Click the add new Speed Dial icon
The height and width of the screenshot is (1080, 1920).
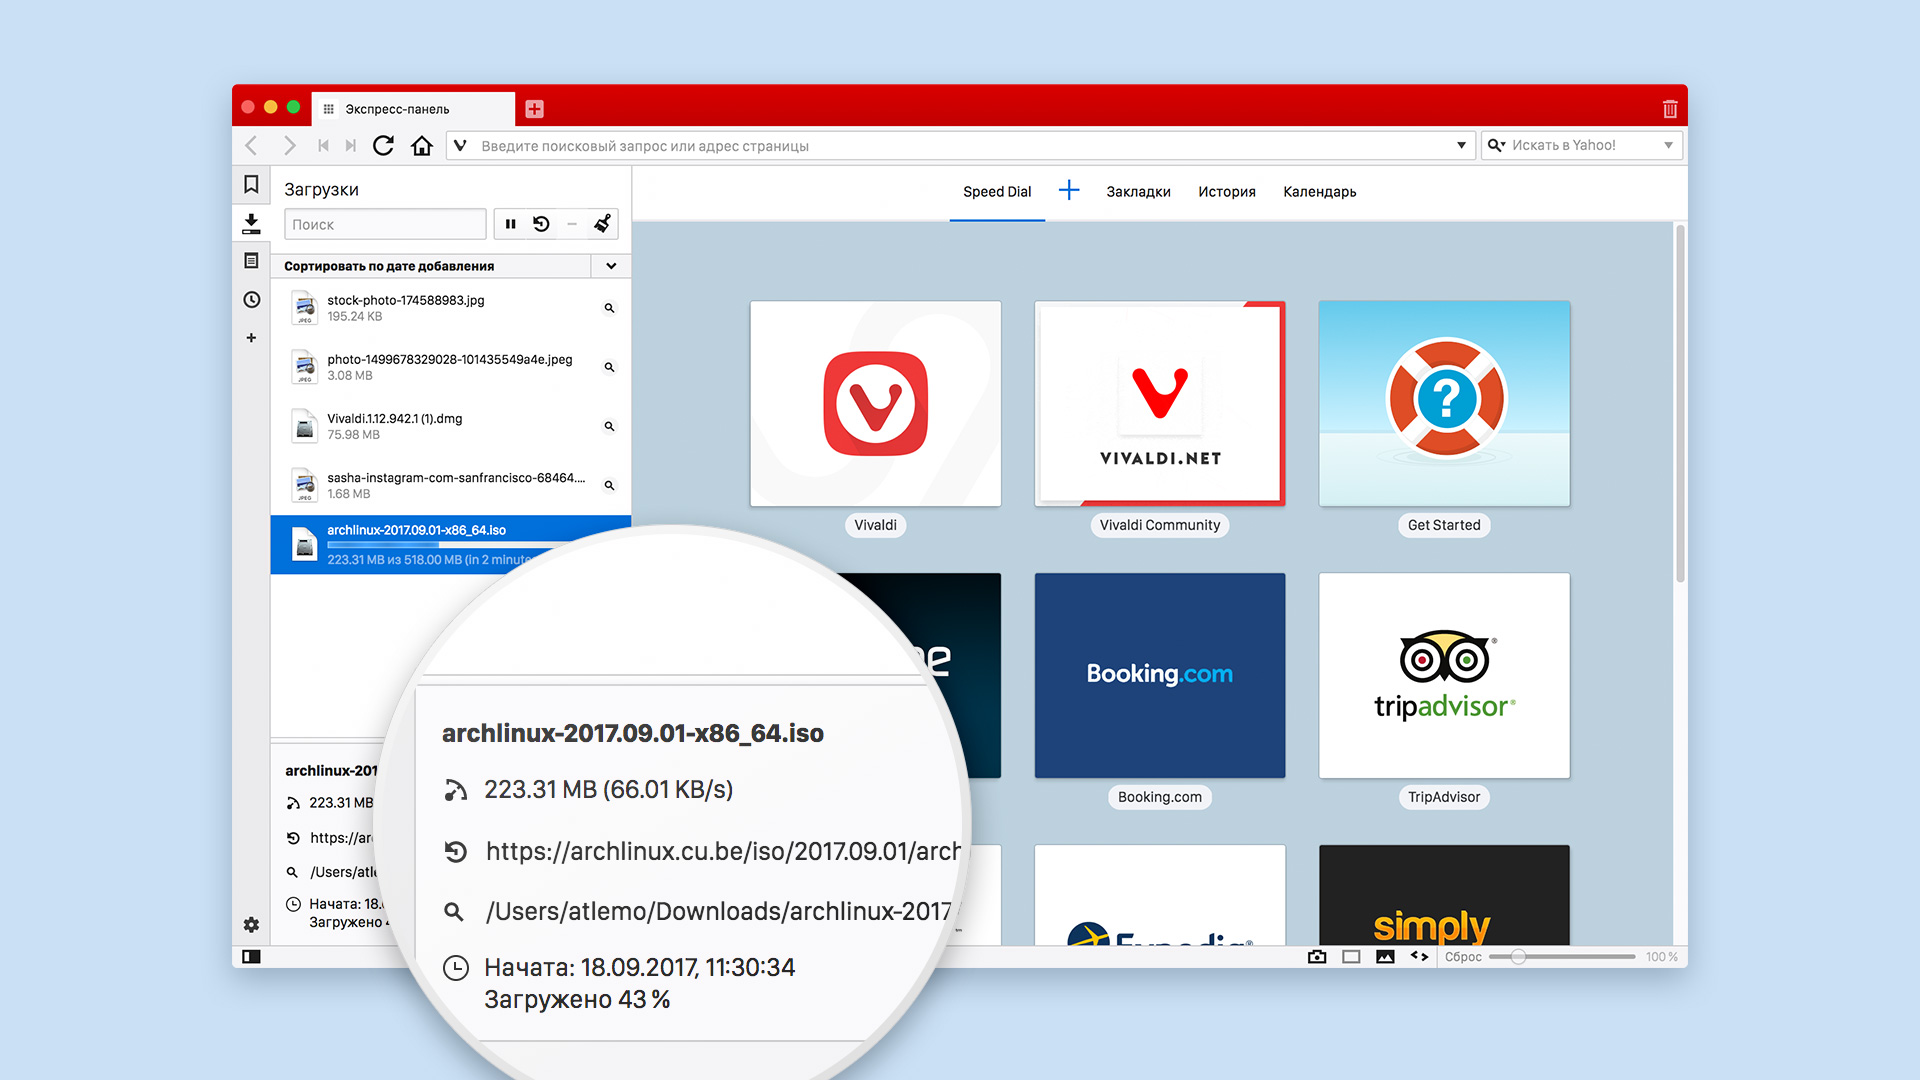point(1068,190)
